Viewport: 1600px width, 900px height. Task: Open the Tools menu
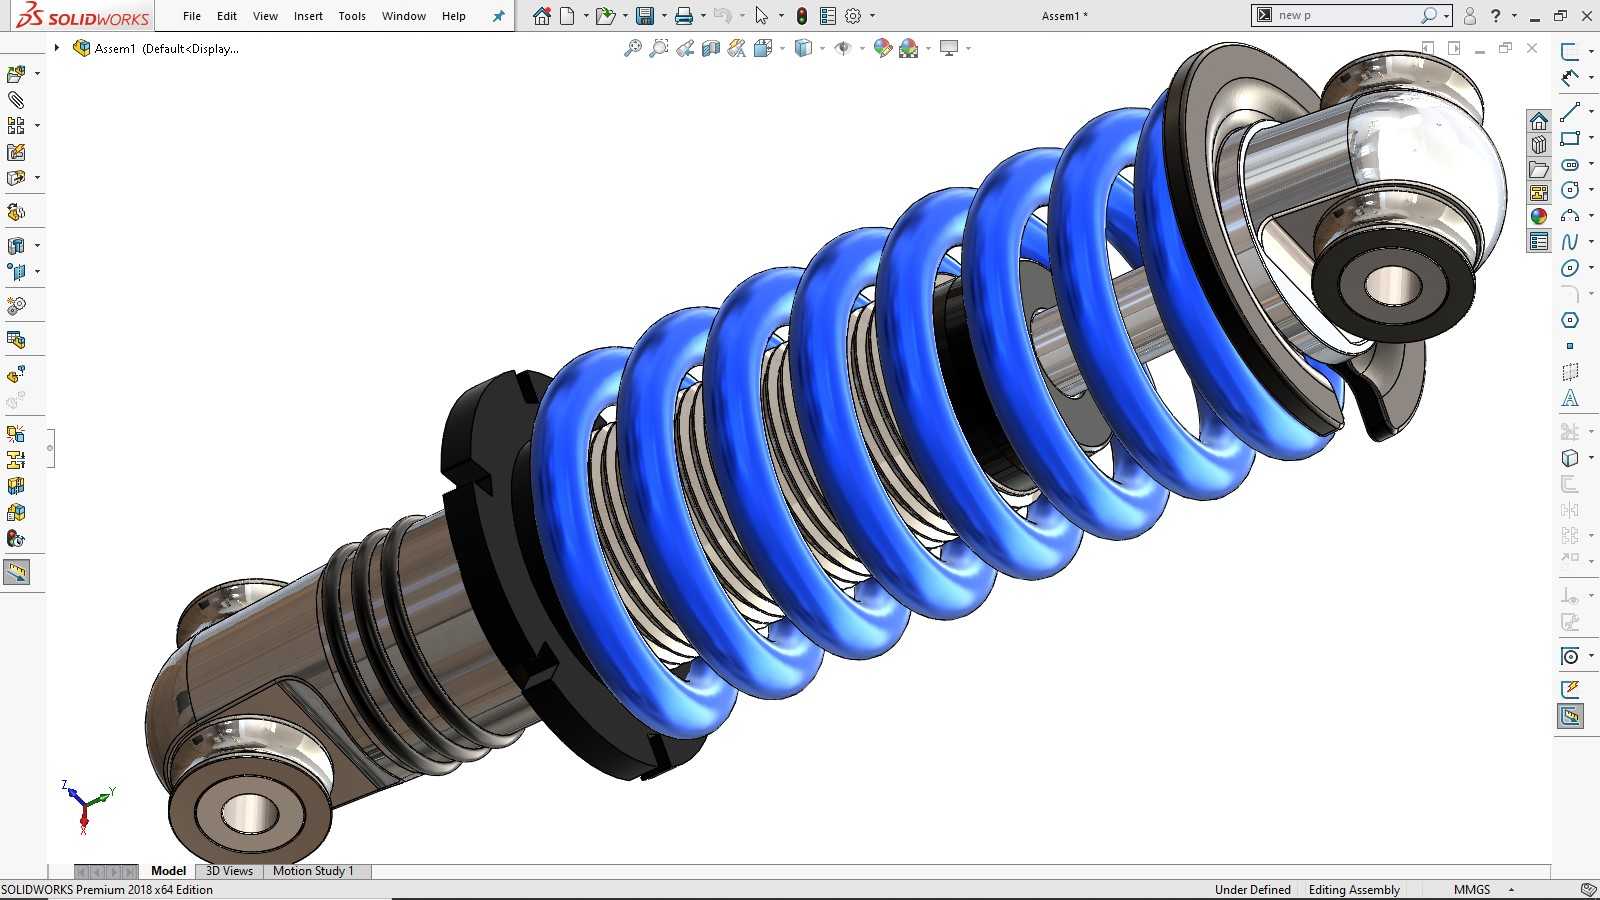pos(352,16)
